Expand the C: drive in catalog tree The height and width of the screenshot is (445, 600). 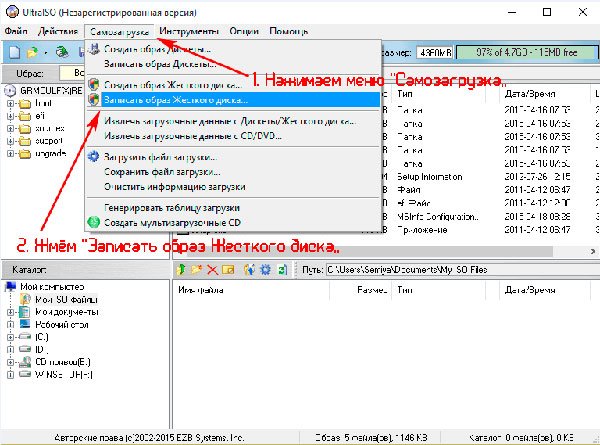(x=11, y=337)
